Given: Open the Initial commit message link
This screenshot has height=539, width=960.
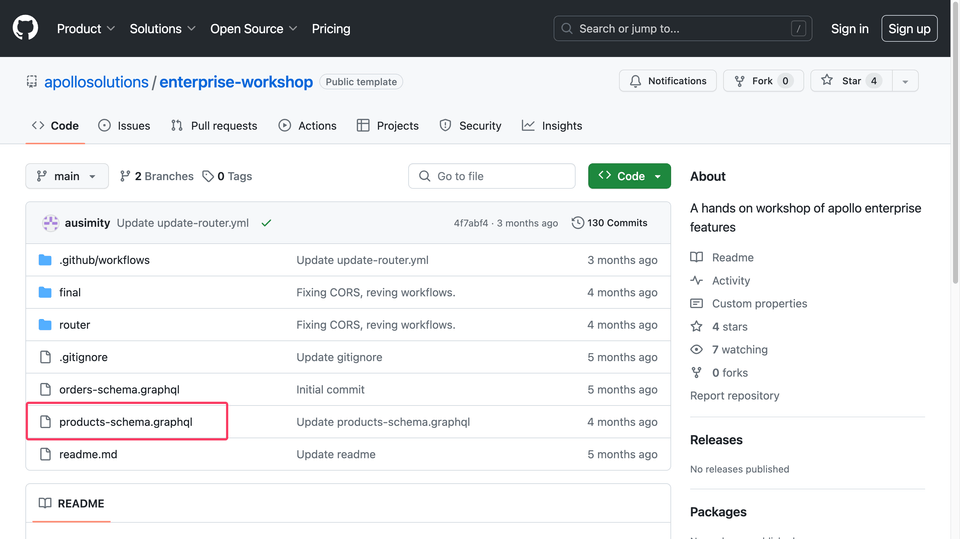Looking at the screenshot, I should point(330,390).
